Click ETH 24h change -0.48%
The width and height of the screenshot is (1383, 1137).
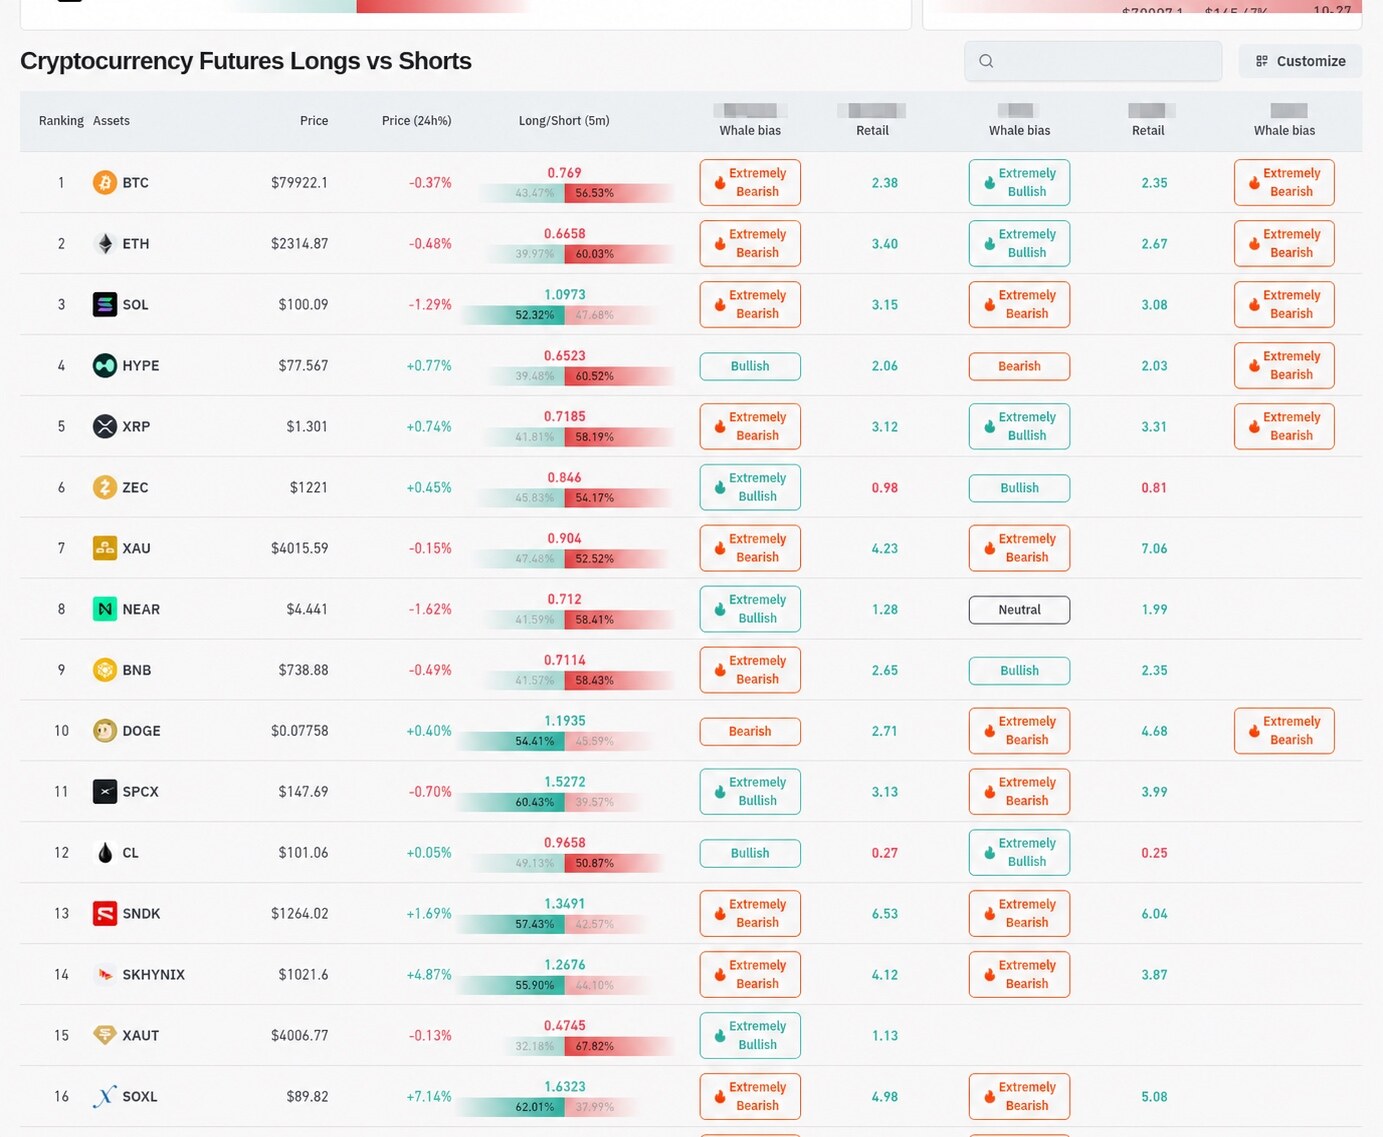point(430,243)
